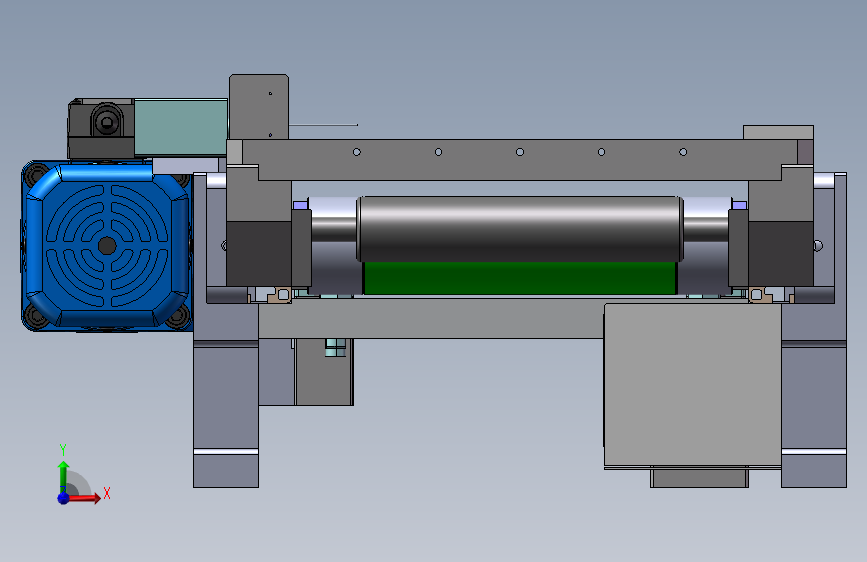Click the red X axis arrow of the triad
The height and width of the screenshot is (562, 867).
coord(84,498)
